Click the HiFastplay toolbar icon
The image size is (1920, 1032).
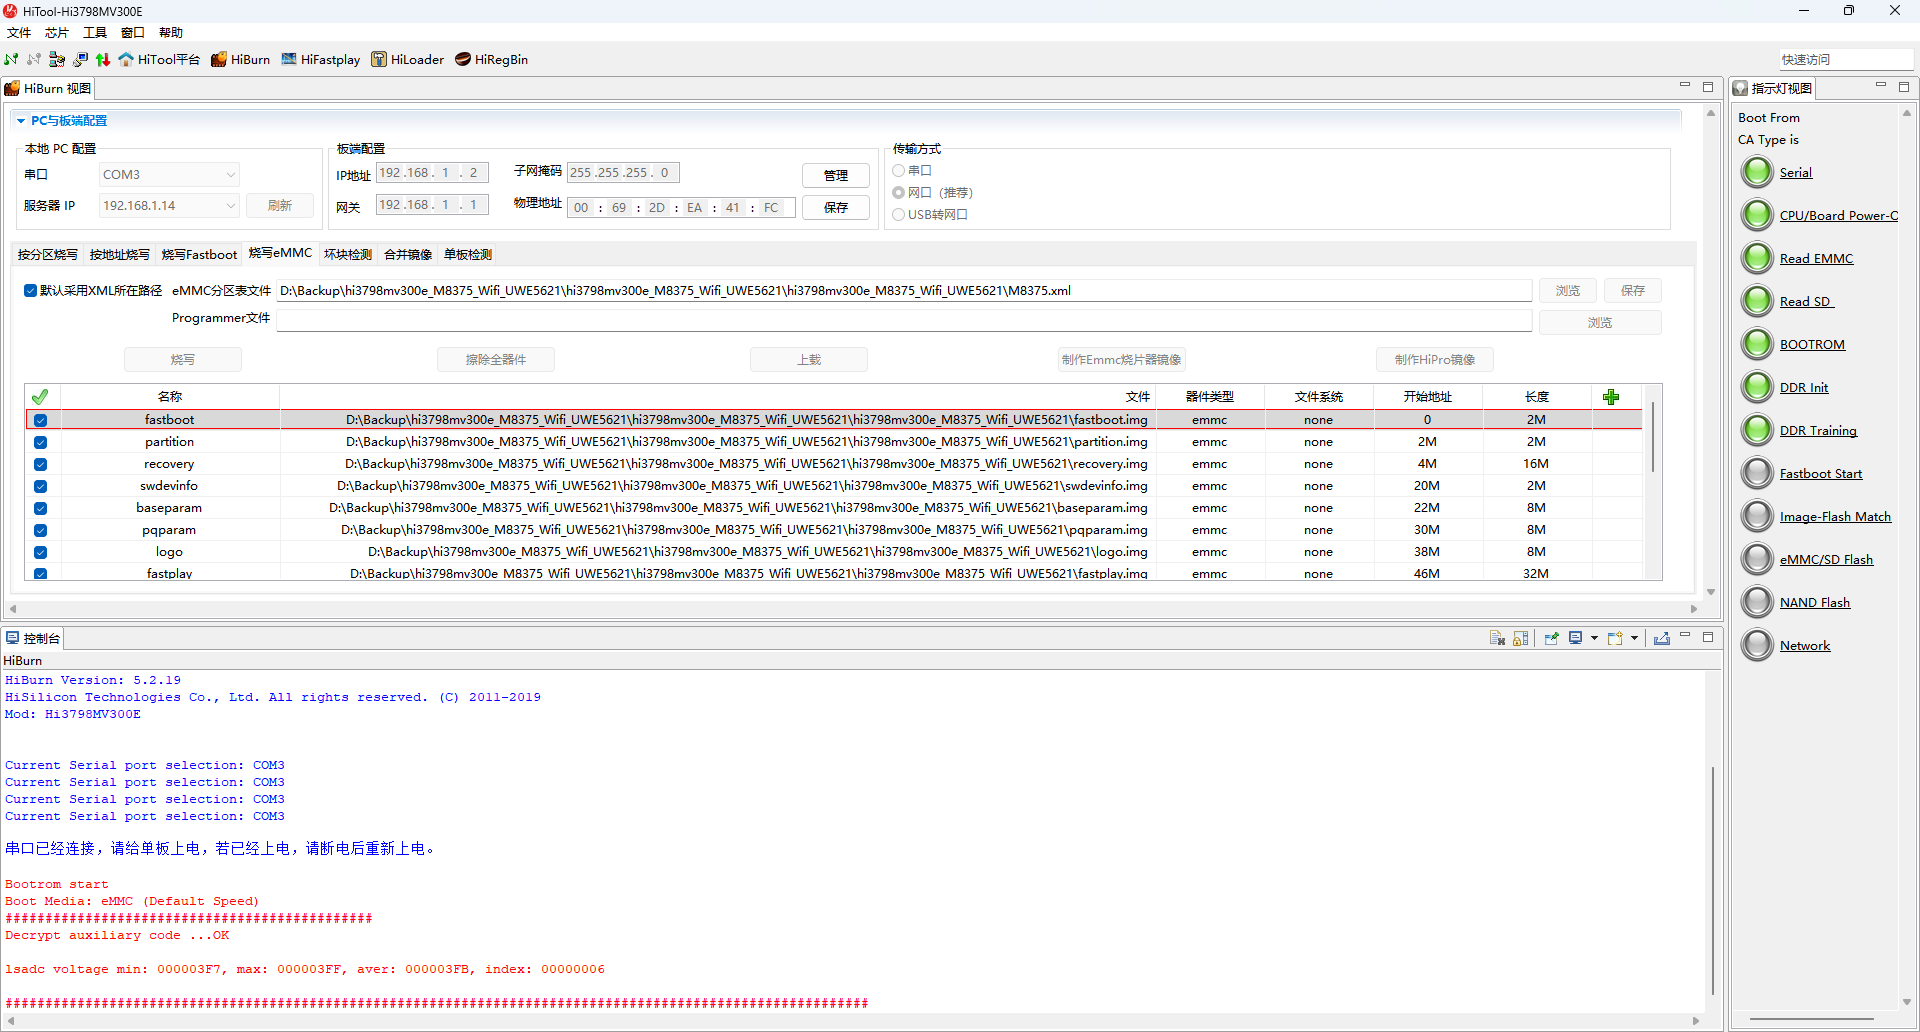(x=320, y=60)
